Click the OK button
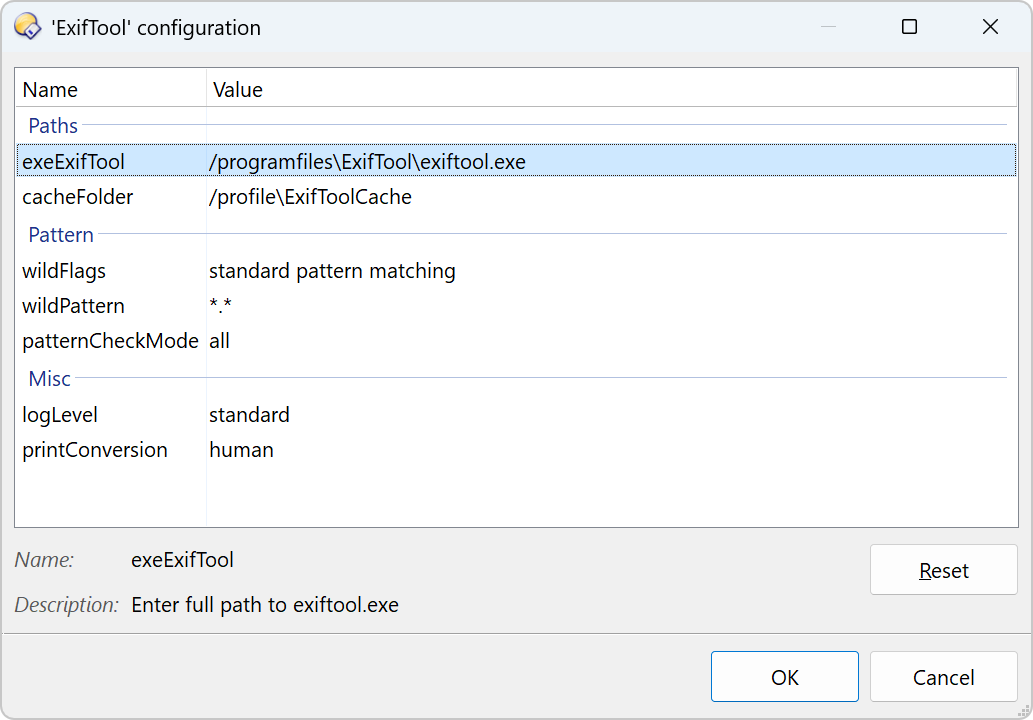This screenshot has width=1033, height=720. click(x=785, y=677)
